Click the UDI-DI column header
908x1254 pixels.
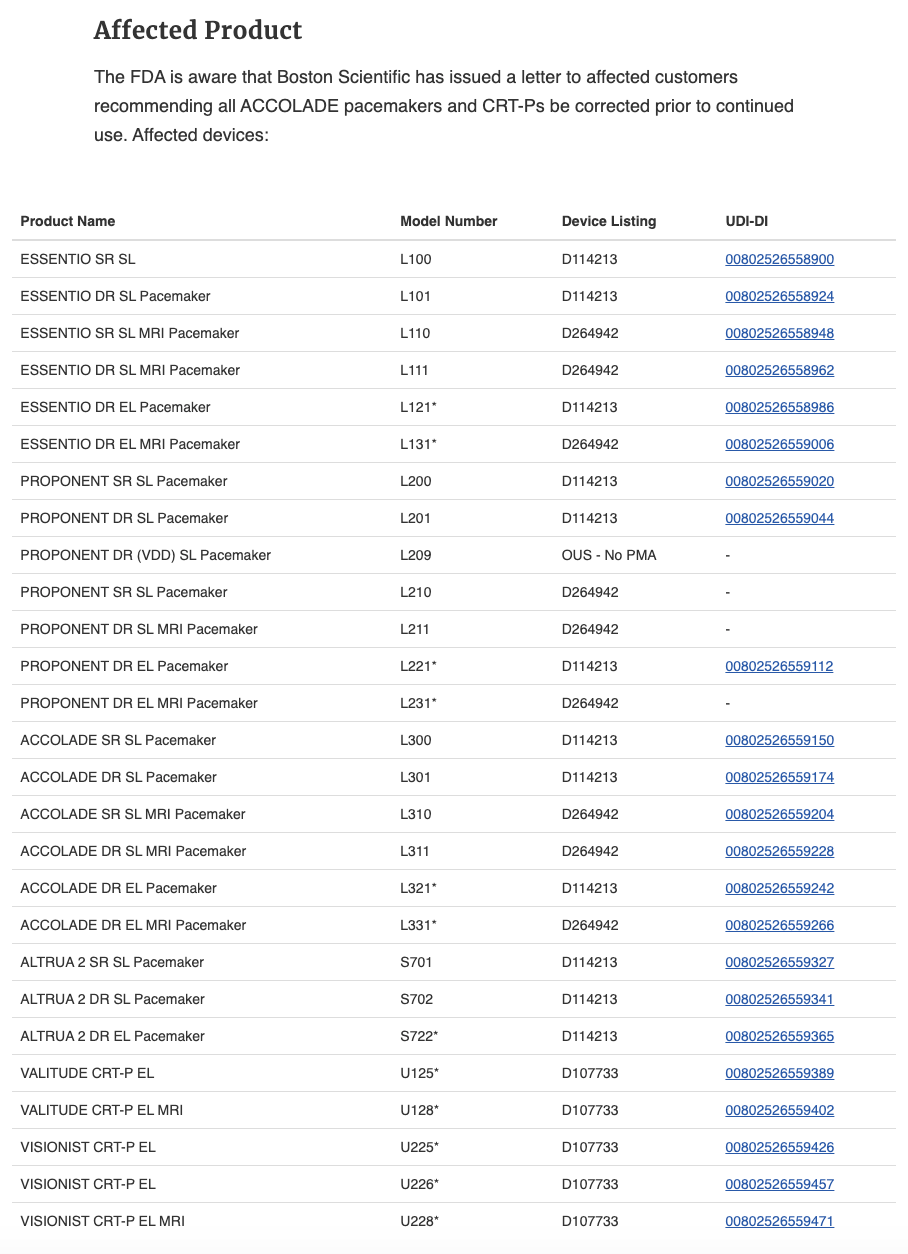pos(747,221)
